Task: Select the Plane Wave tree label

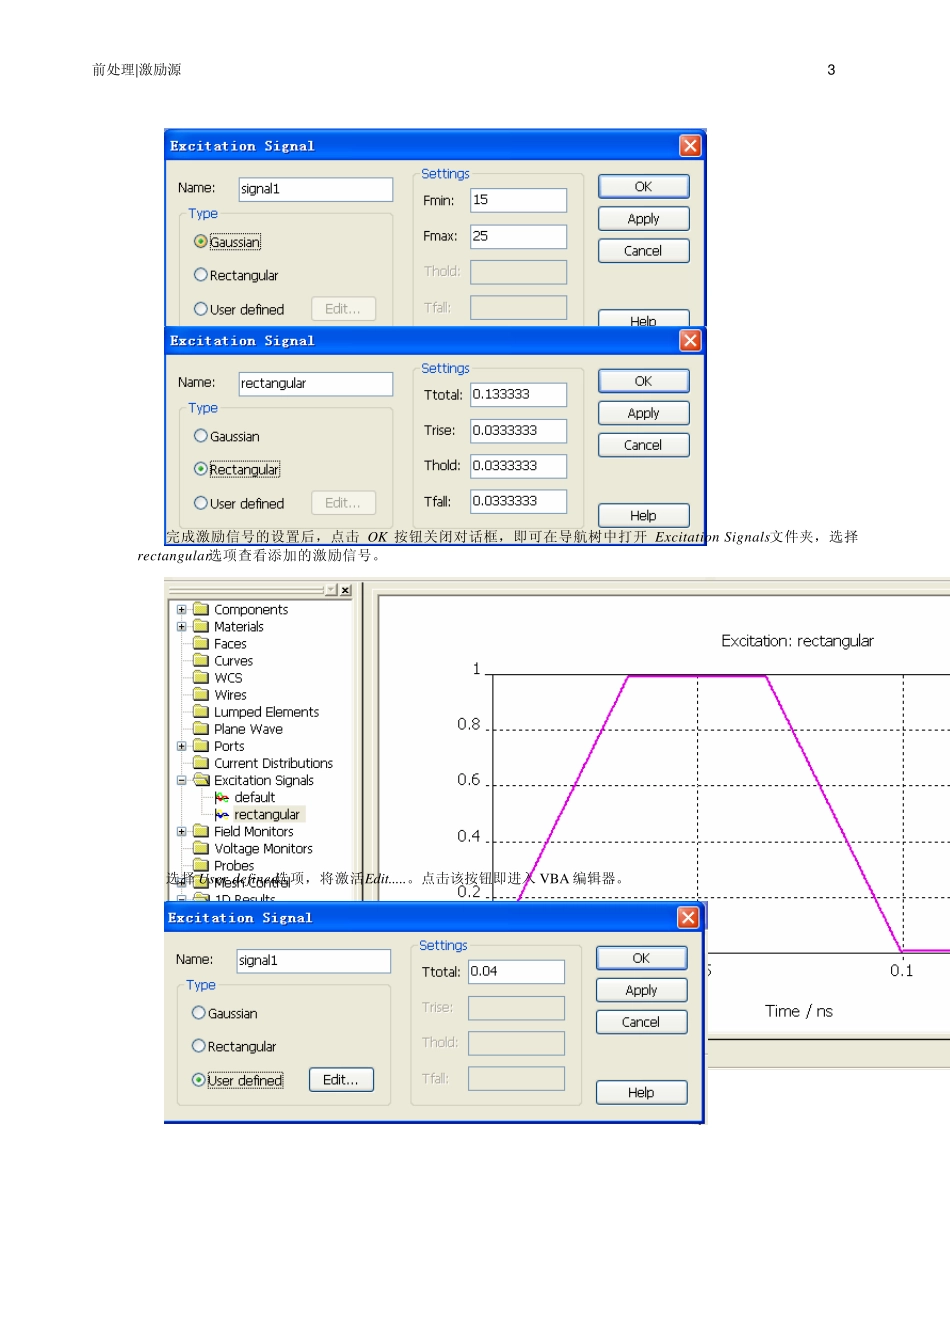Action: 248,729
